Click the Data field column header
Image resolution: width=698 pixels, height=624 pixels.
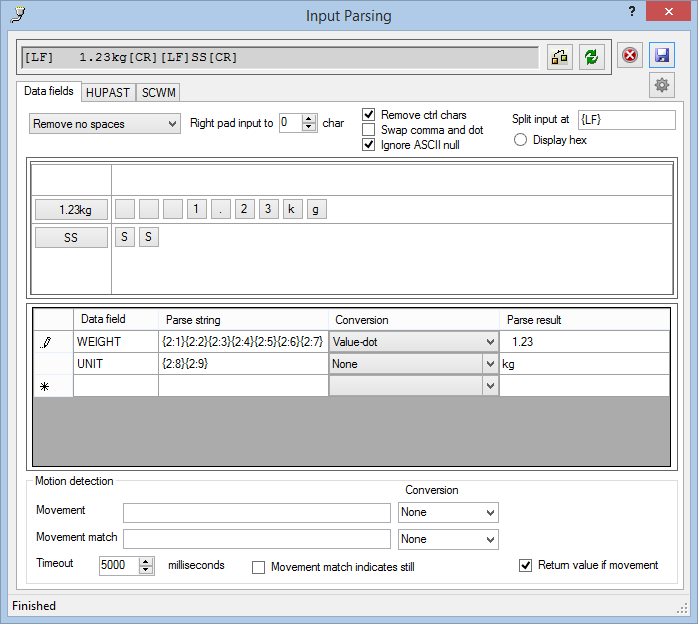[x=116, y=320]
